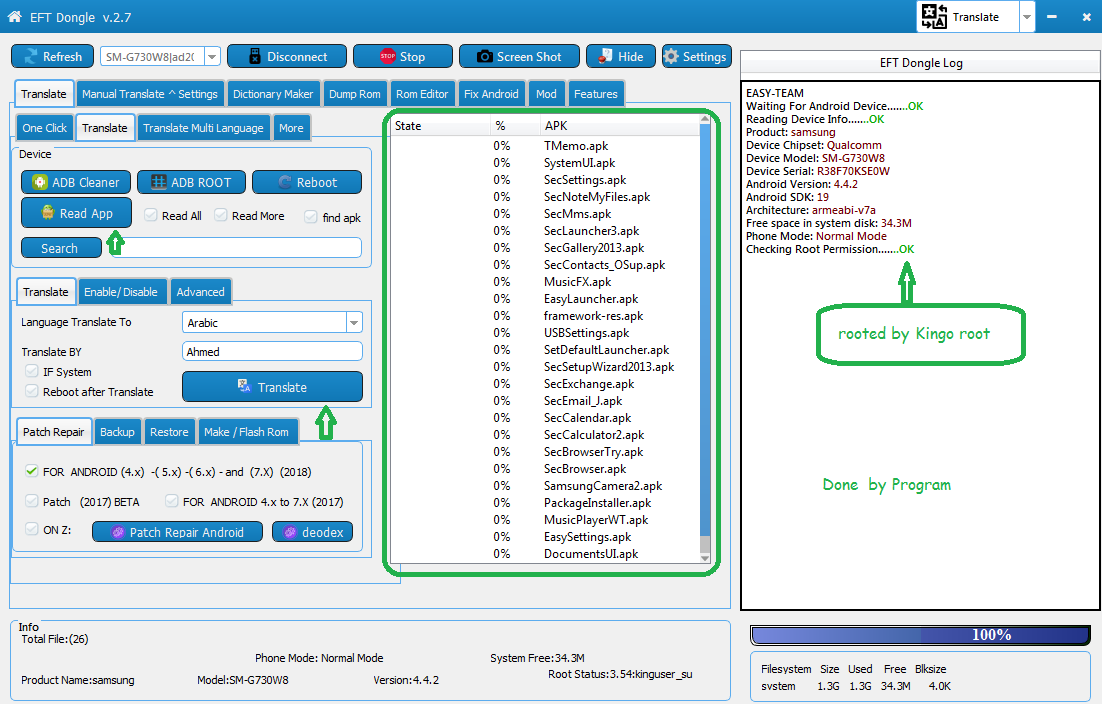Click the red Stop sign icon
1102x704 pixels.
387,57
